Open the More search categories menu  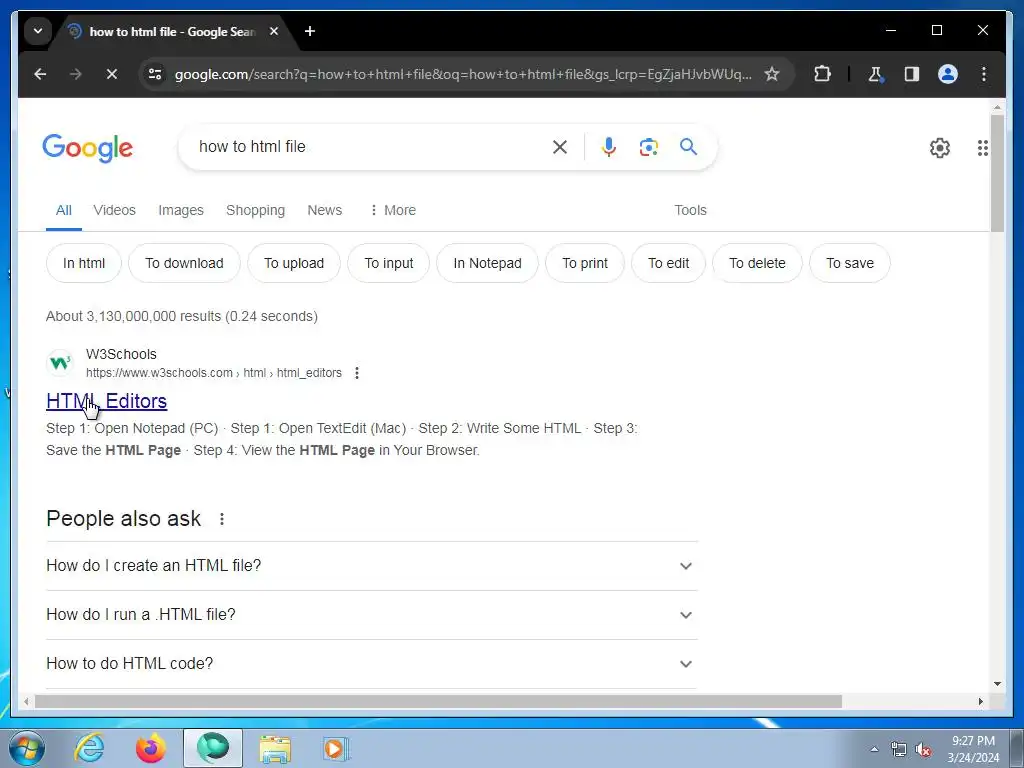coord(392,210)
